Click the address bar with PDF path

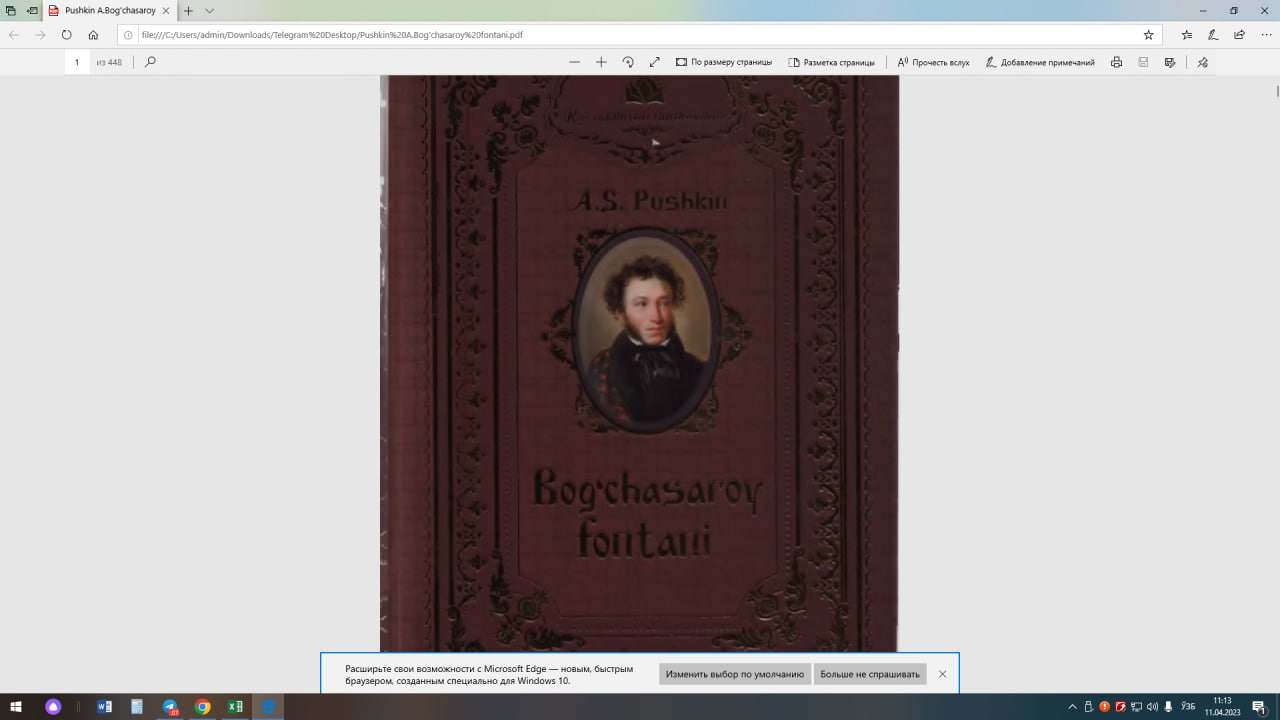[638, 34]
